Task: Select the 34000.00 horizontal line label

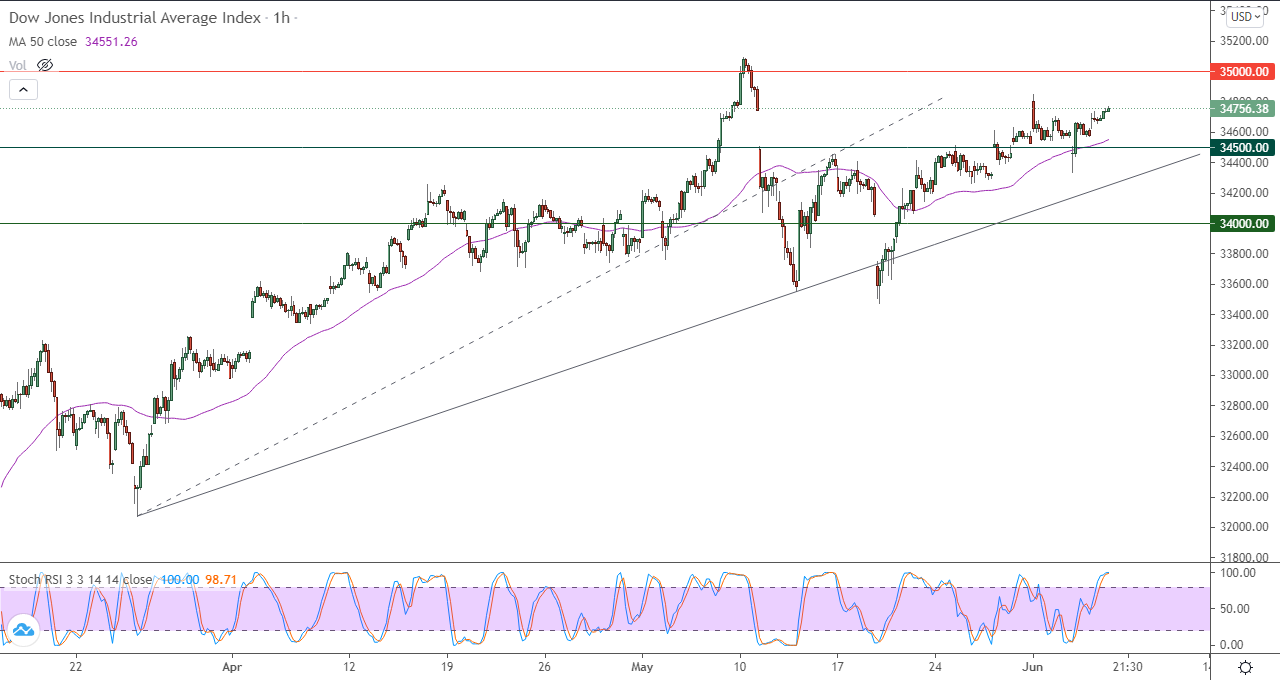Action: 1243,224
